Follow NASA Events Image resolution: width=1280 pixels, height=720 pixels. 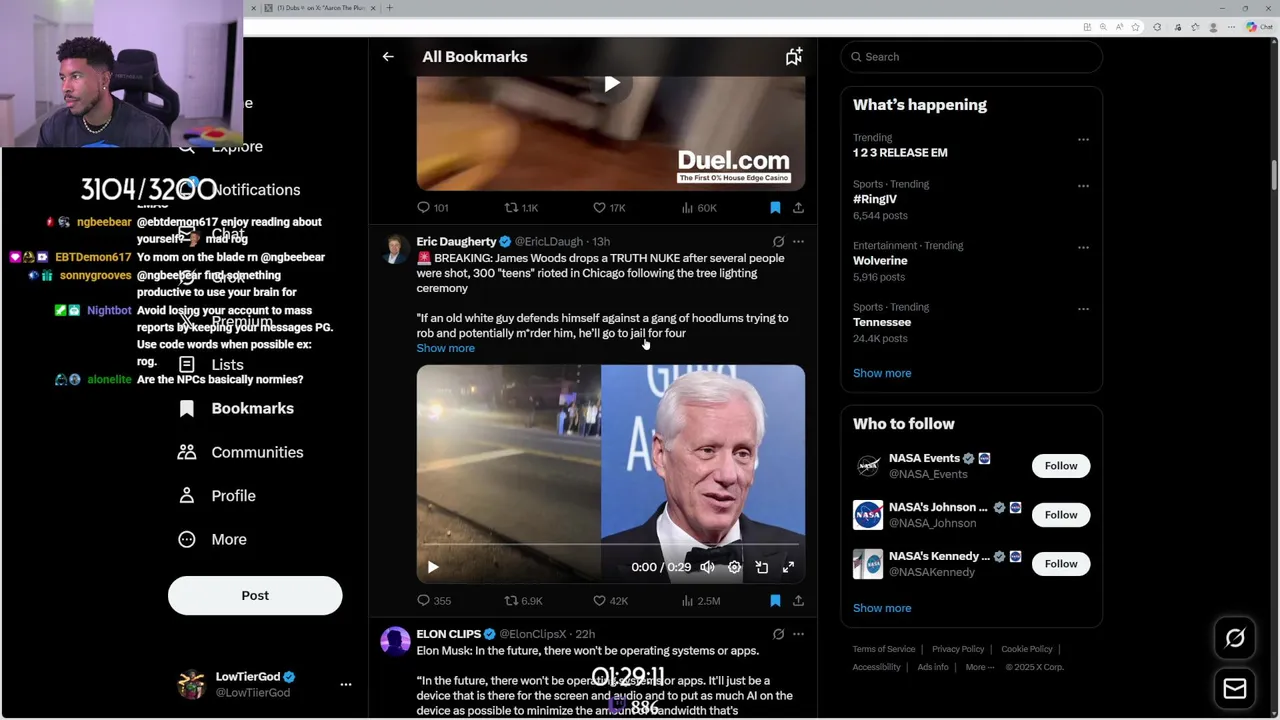tap(1061, 466)
